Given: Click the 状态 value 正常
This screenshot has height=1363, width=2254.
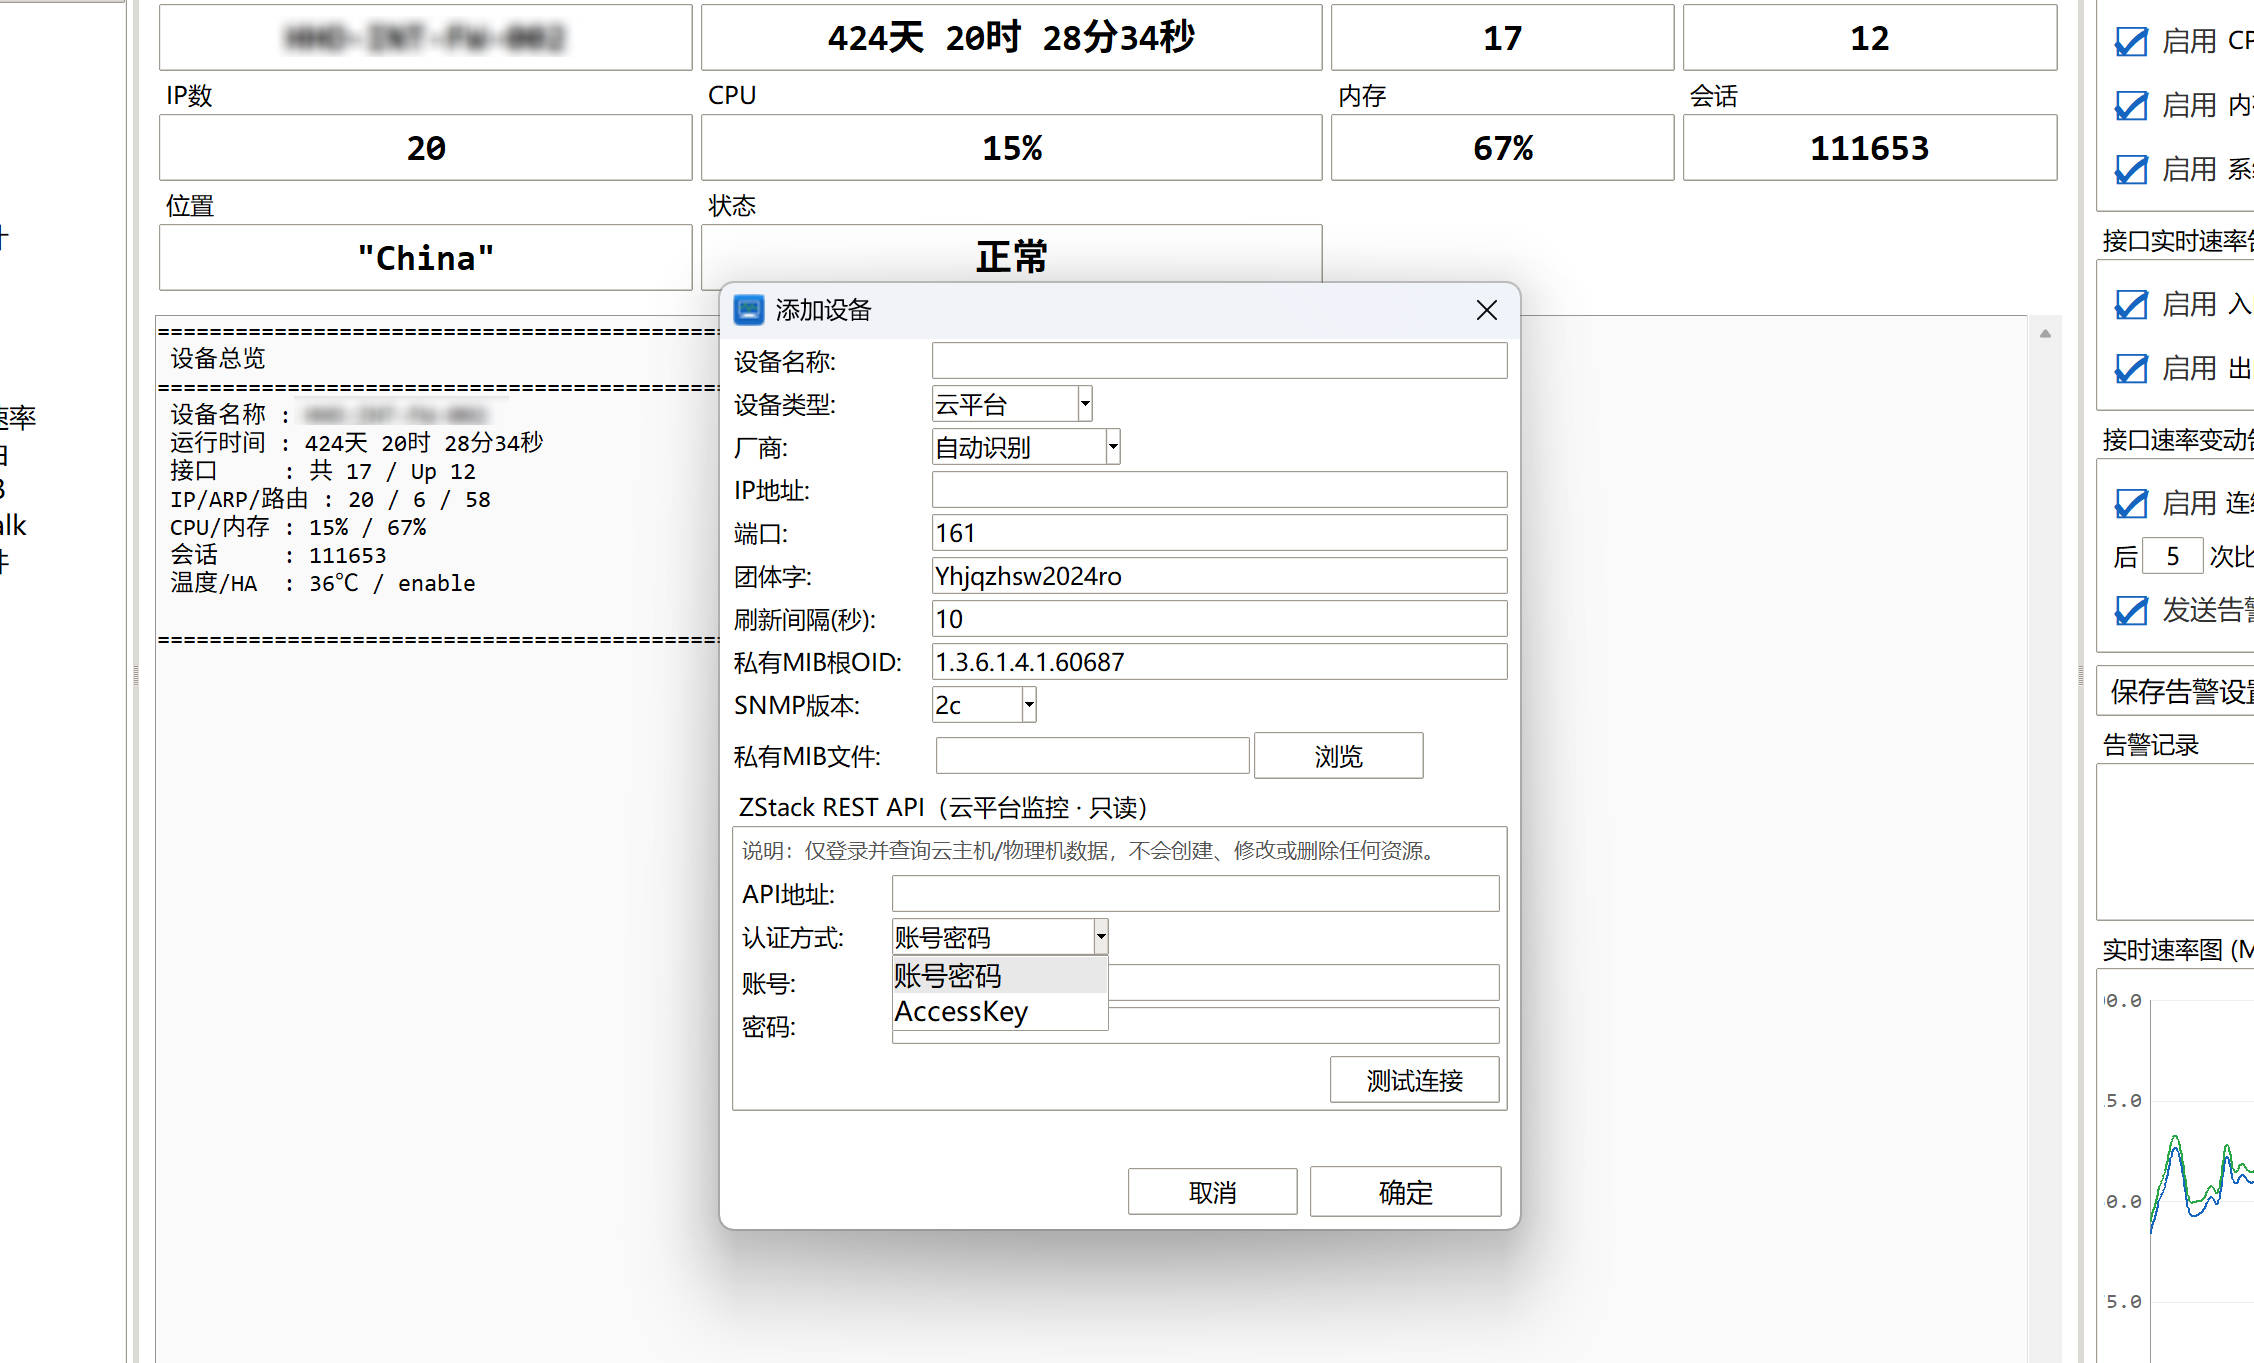Looking at the screenshot, I should pos(1011,257).
